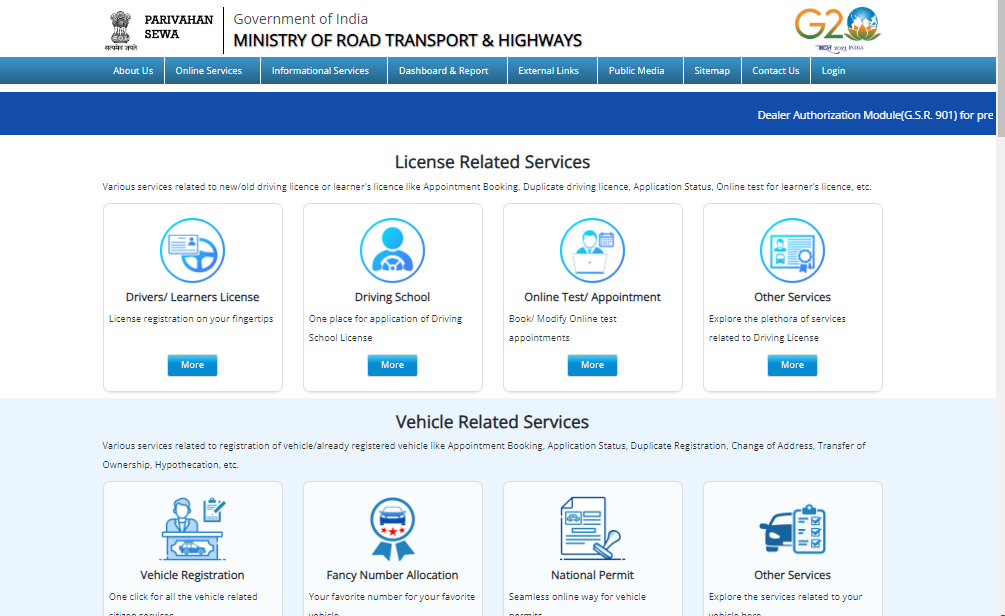Click the National Permit card heading
The height and width of the screenshot is (616, 1005).
coord(592,575)
